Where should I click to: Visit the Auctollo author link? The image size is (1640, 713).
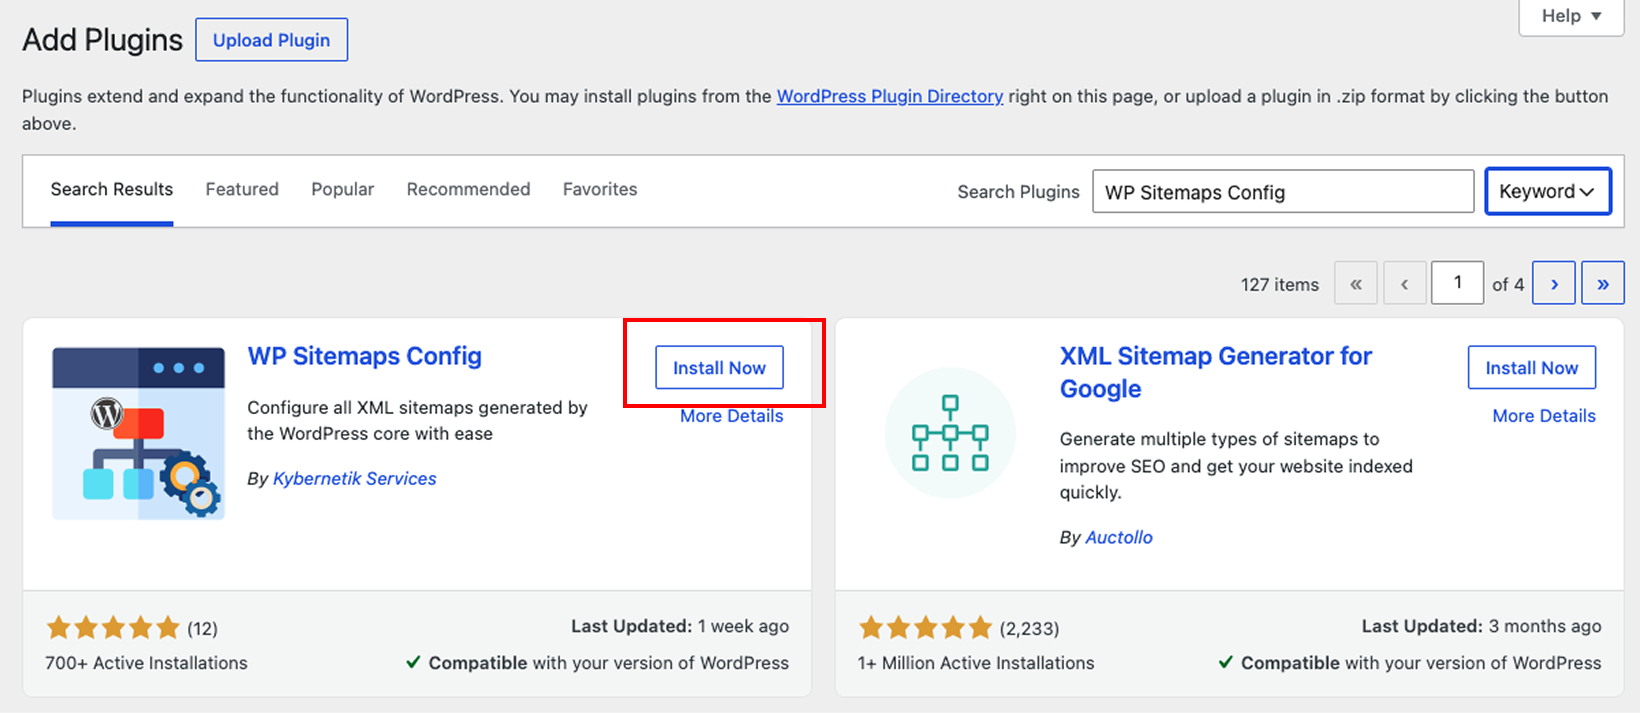[1119, 537]
